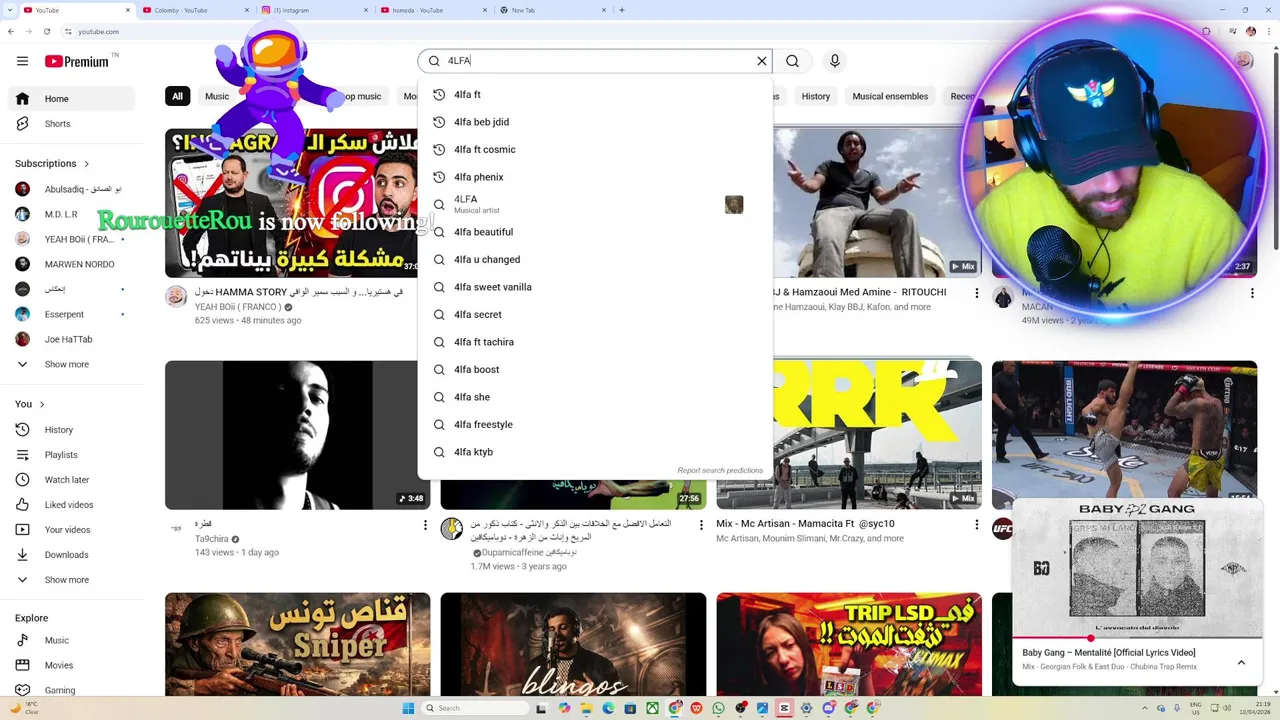1280x720 pixels.
Task: Open the Ta9chira channel link under video
Action: (212, 539)
